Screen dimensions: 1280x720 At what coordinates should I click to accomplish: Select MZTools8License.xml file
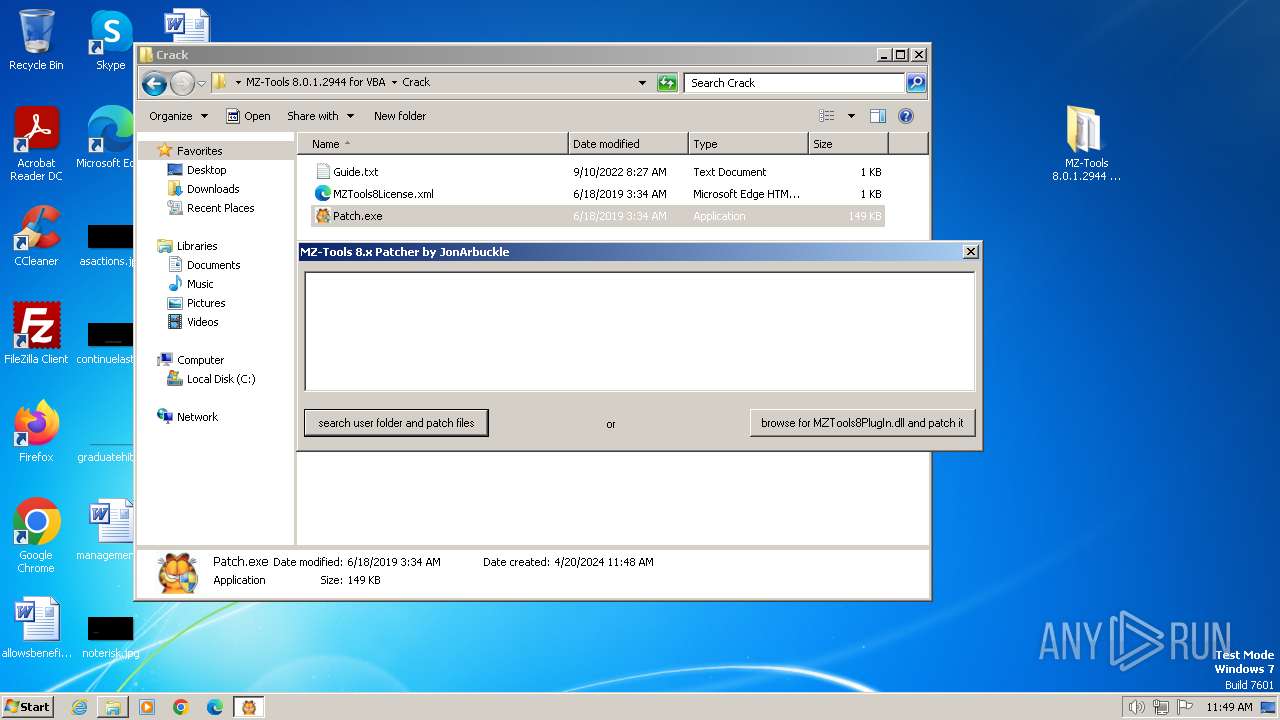(598, 194)
